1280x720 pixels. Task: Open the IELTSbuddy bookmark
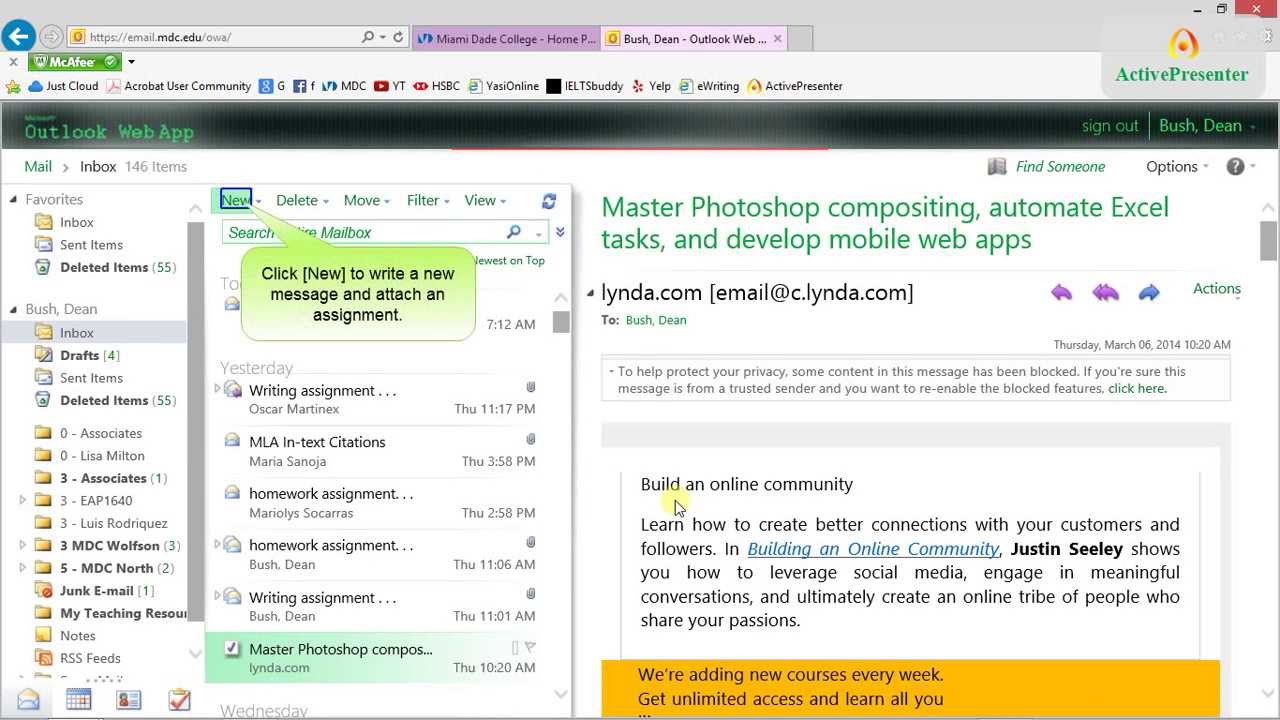[x=585, y=86]
